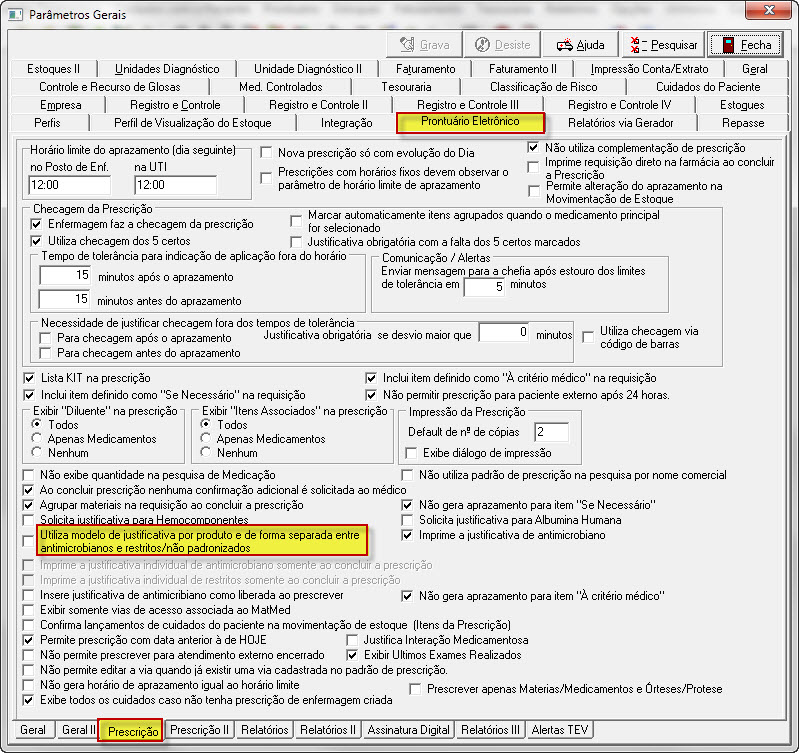This screenshot has height=753, width=799.
Task: Click the tolerância alert minutes field
Action: [x=484, y=287]
